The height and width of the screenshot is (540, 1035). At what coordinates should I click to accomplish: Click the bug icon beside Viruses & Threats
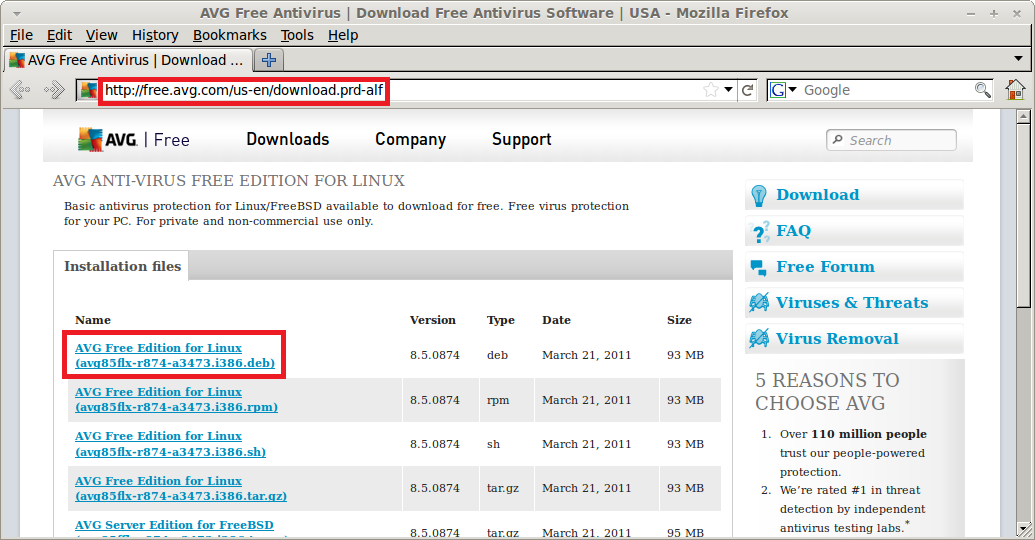759,303
